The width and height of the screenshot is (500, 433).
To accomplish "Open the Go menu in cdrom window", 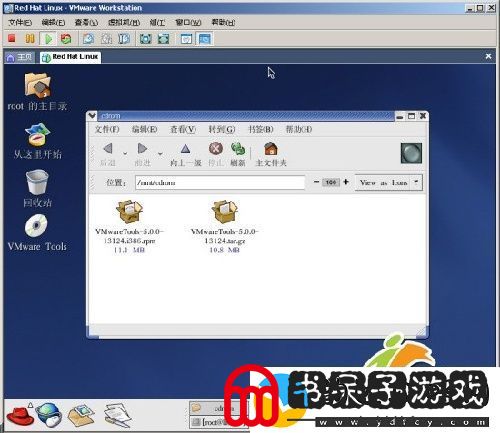I will pyautogui.click(x=222, y=129).
